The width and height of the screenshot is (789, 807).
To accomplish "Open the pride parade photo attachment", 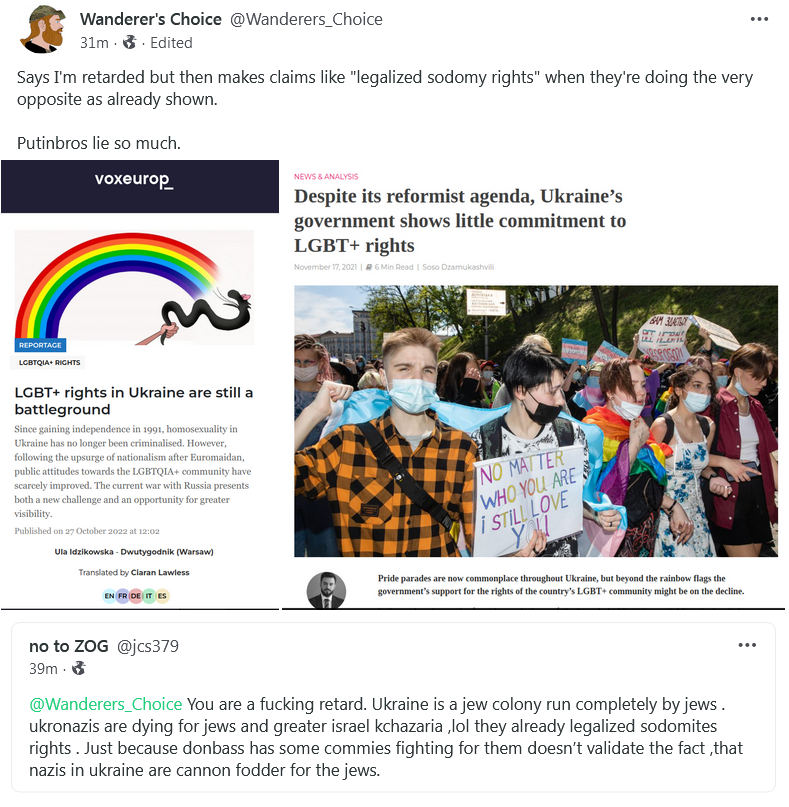I will click(x=536, y=421).
